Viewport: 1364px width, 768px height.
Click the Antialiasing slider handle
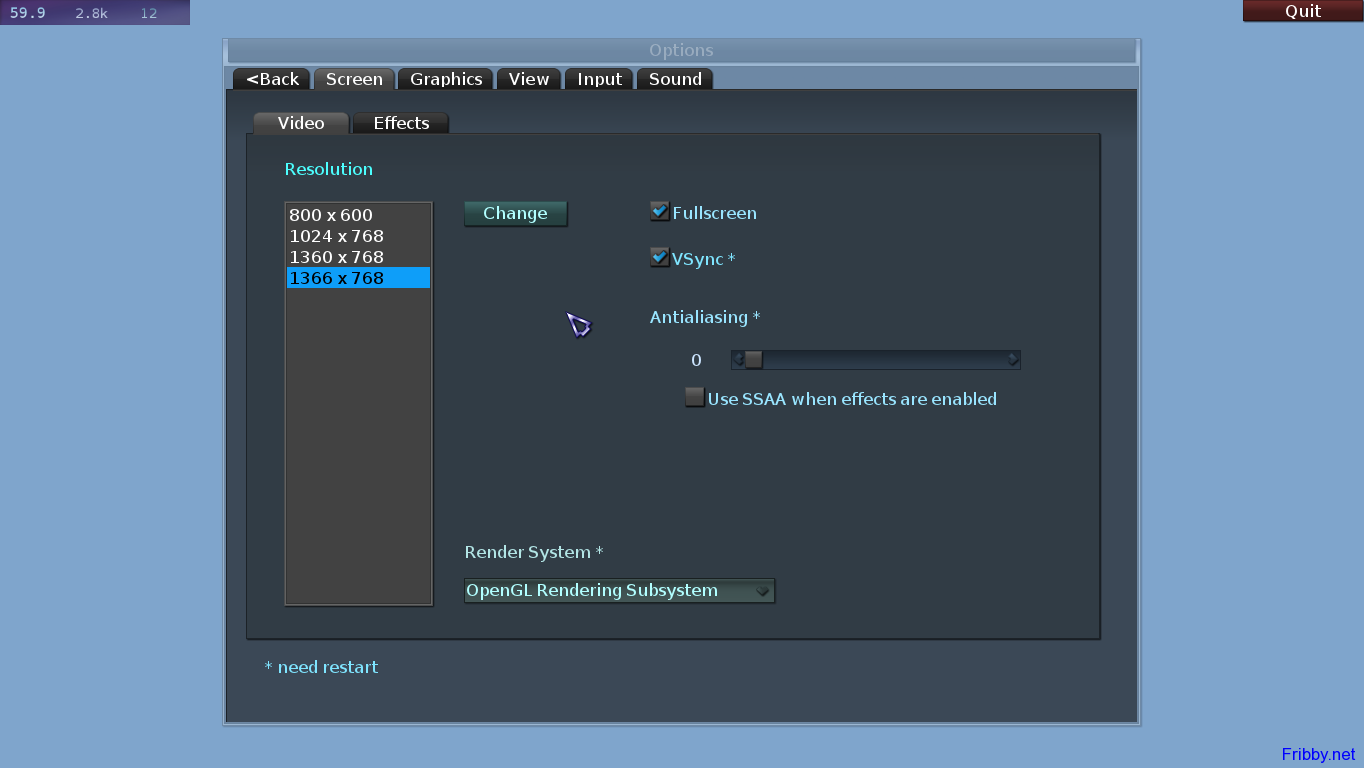click(x=754, y=360)
